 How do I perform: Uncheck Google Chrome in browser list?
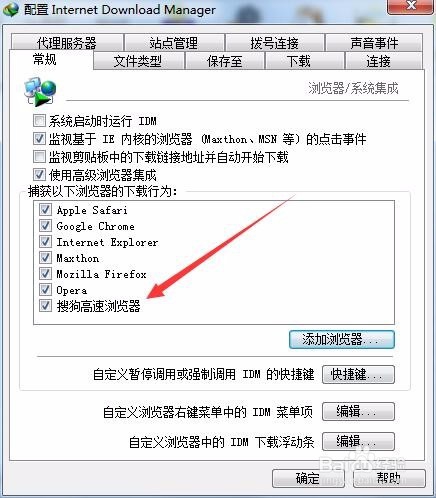pyautogui.click(x=45, y=226)
